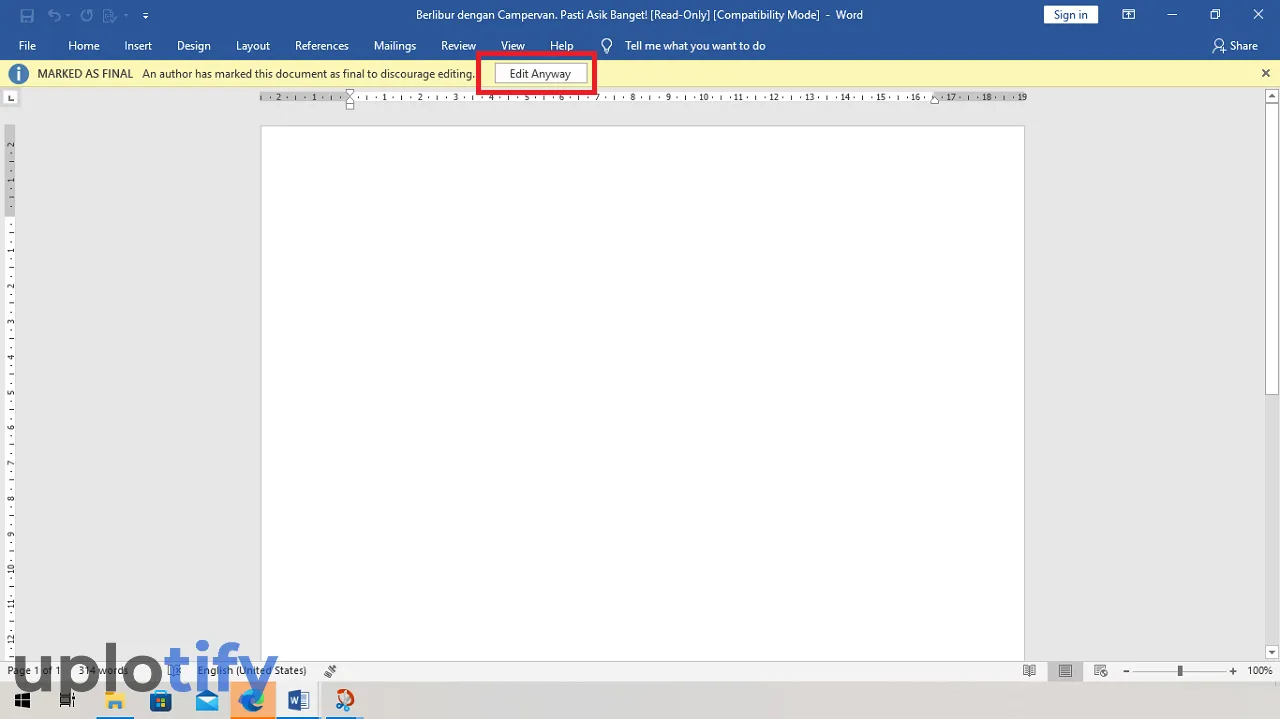Switch to Microsoft Edge on the taskbar
Viewport: 1280px width, 719px height.
point(253,700)
